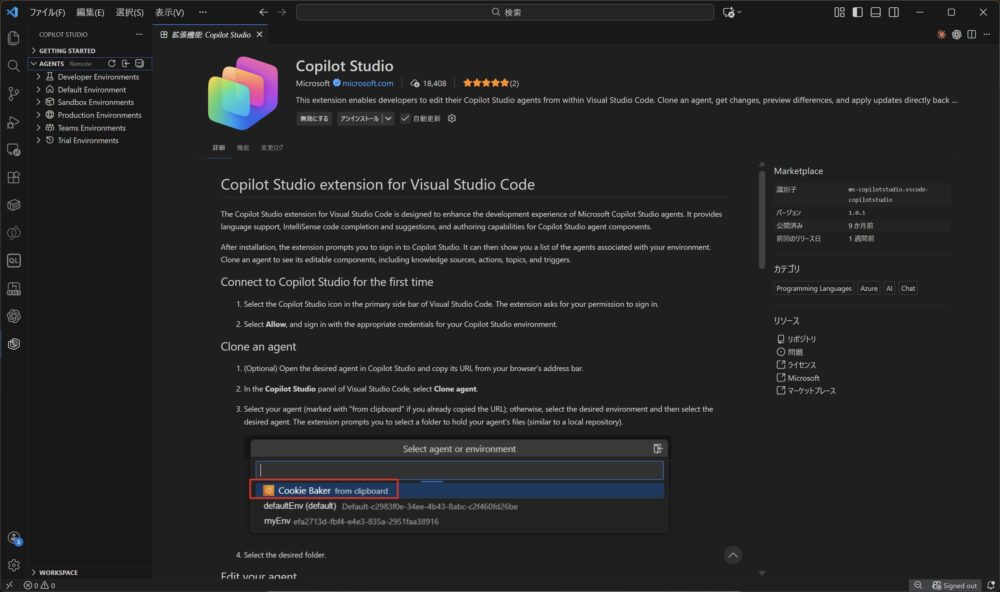
Task: Toggle the auto update checkbox (自動更新)
Action: (x=405, y=118)
